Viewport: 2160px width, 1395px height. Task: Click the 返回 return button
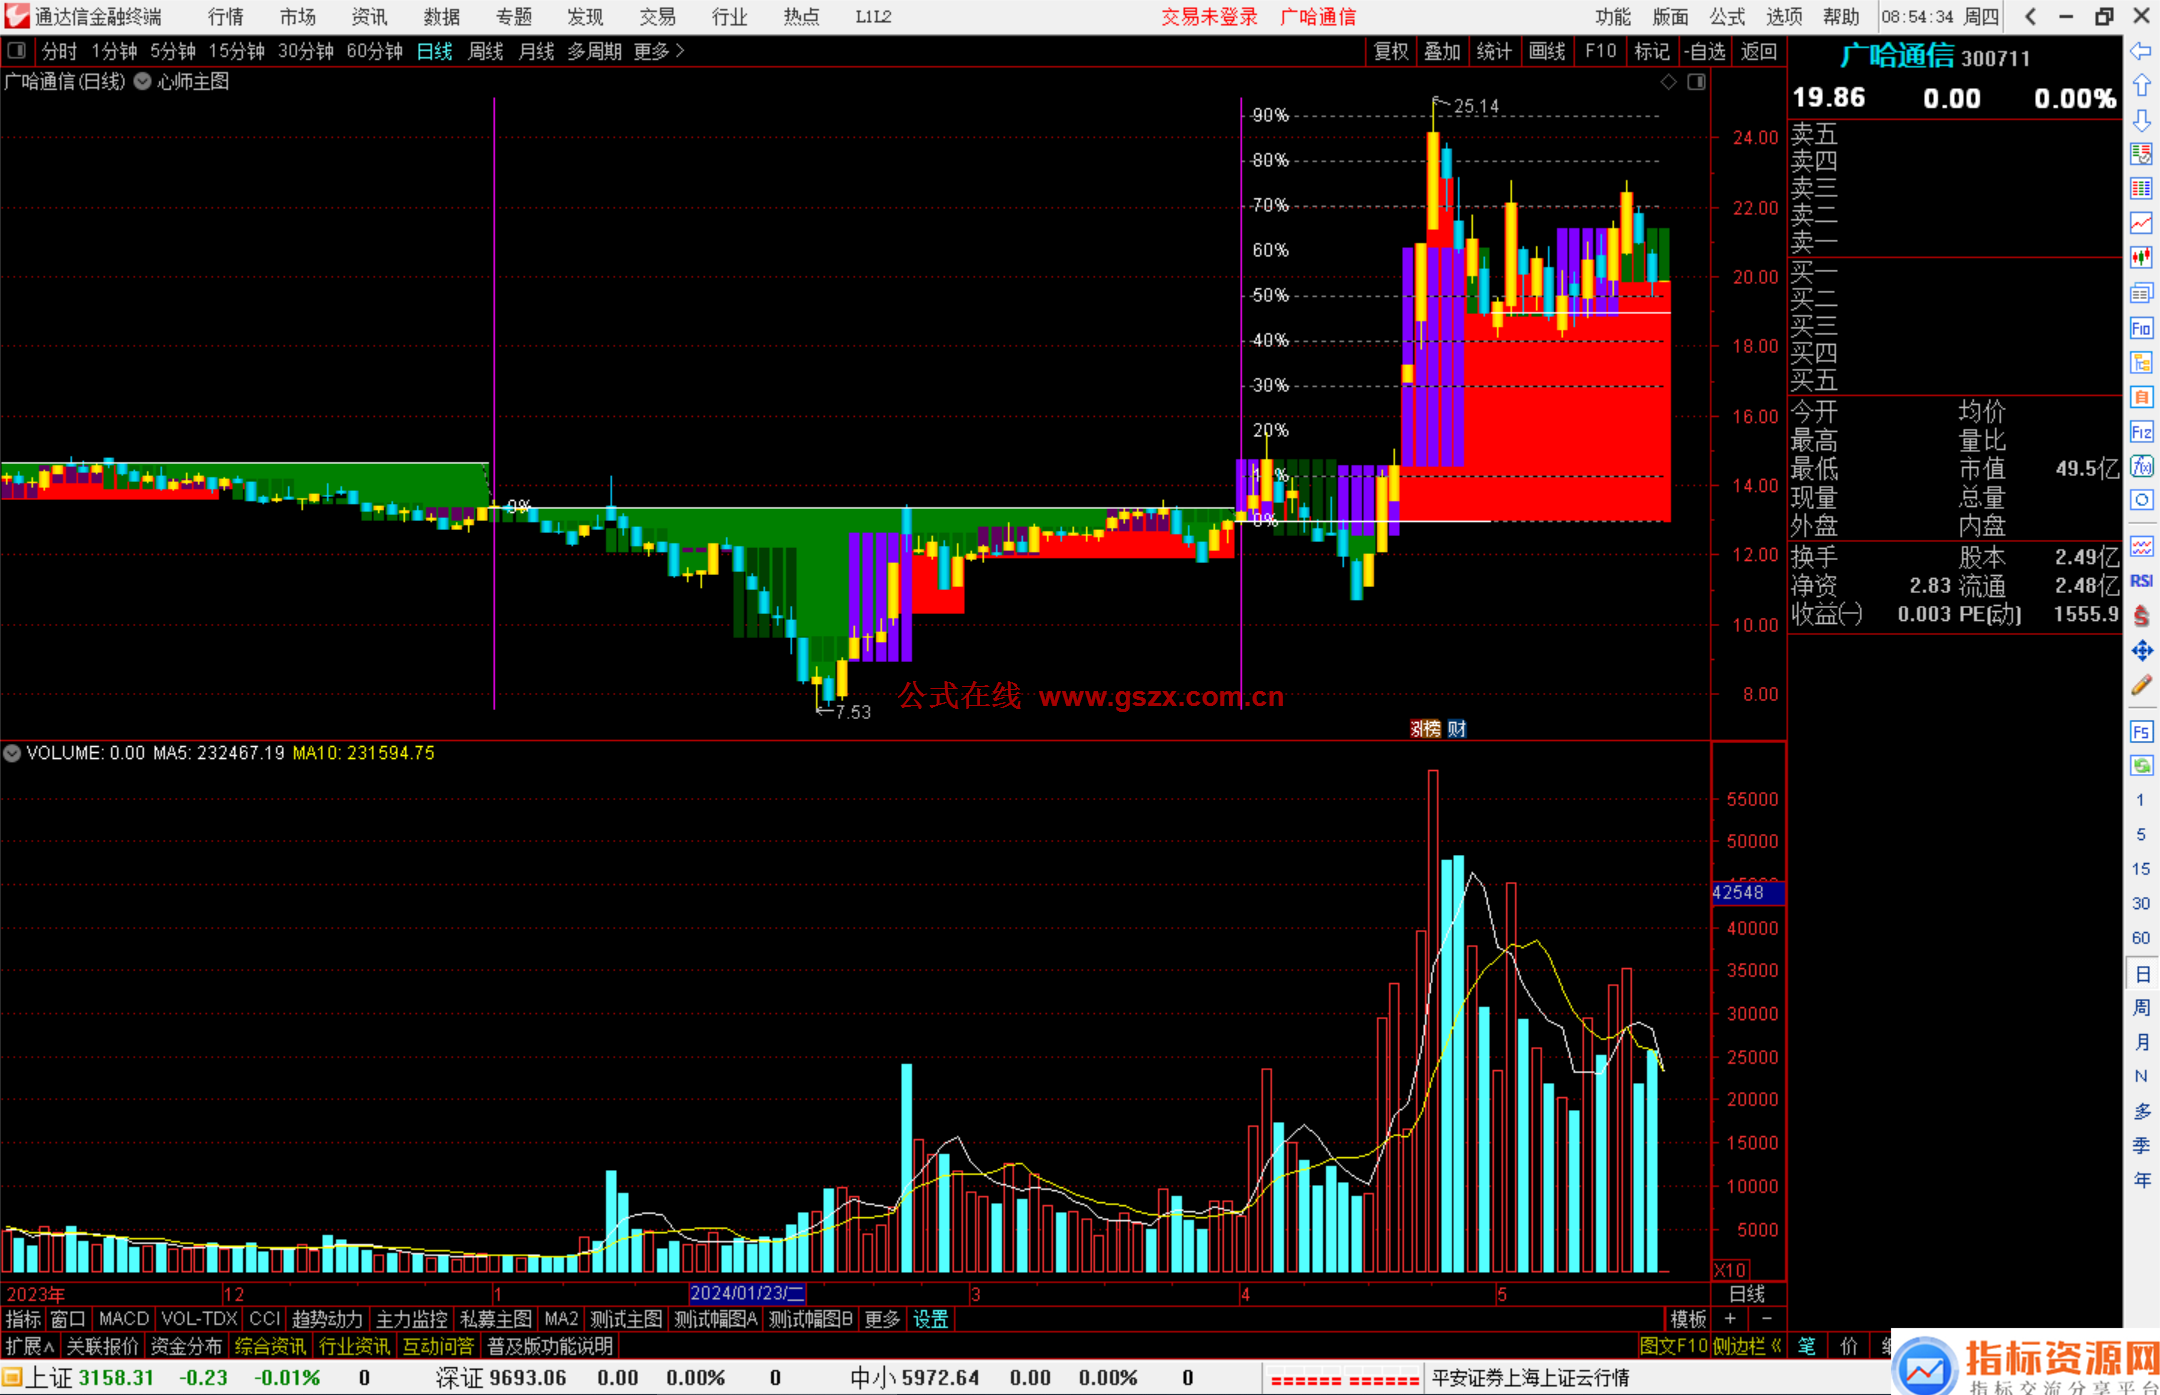pyautogui.click(x=1758, y=51)
